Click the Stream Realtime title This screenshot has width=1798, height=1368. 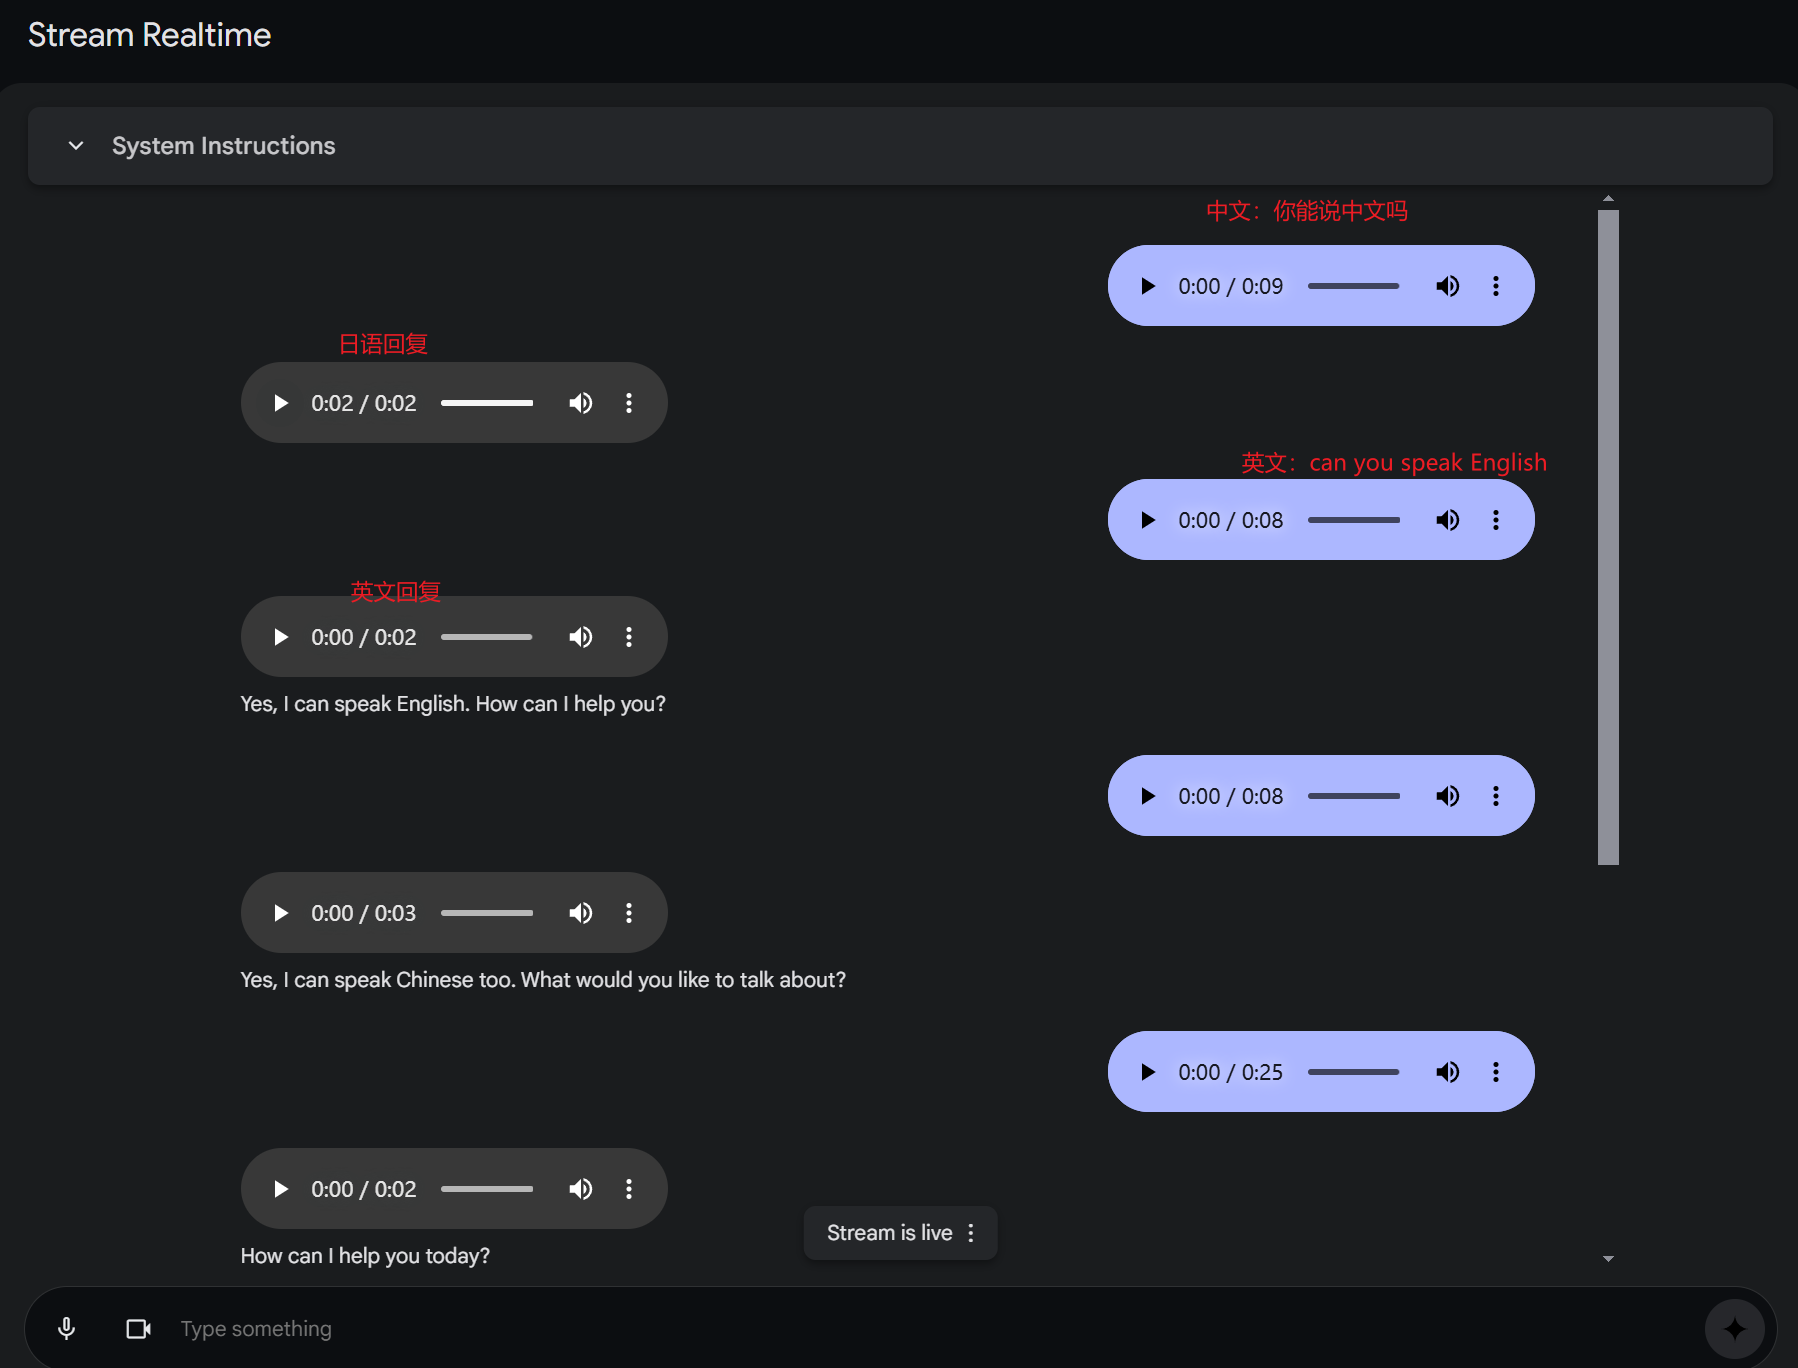(149, 35)
